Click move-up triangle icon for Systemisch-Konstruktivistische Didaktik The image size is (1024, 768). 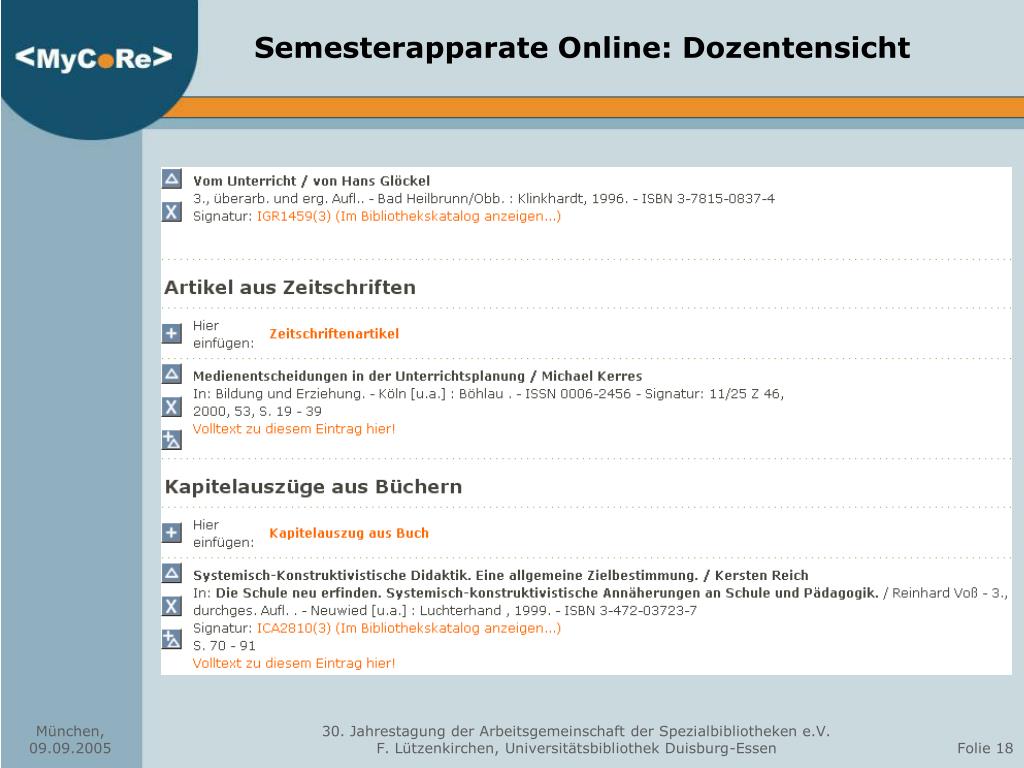tap(172, 573)
